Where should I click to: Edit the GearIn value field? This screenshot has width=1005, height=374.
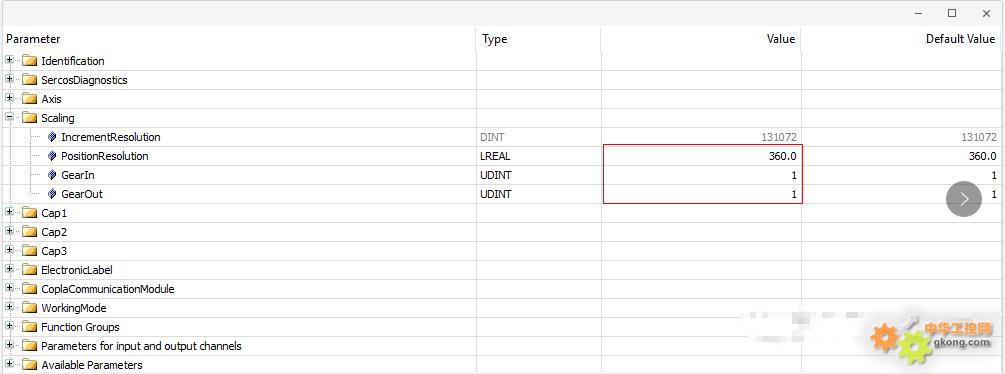tap(702, 175)
